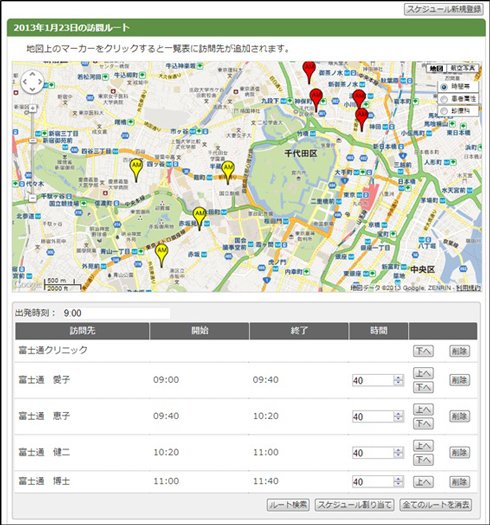Click the 時間 column header
Image resolution: width=490 pixels, height=525 pixels.
pyautogui.click(x=379, y=331)
